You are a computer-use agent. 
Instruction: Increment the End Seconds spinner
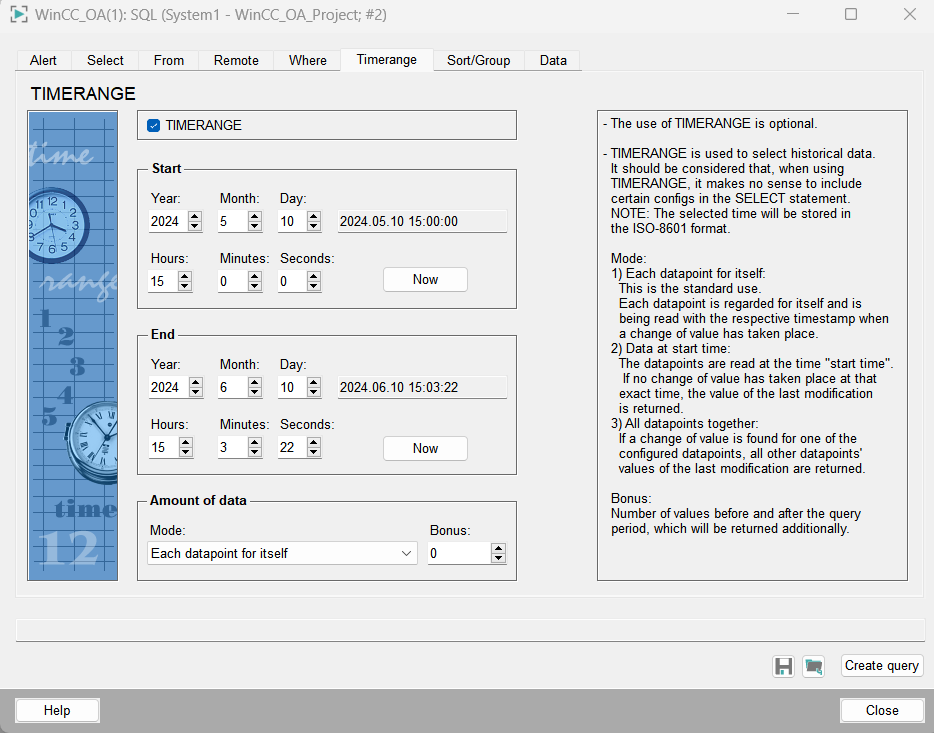(x=314, y=442)
